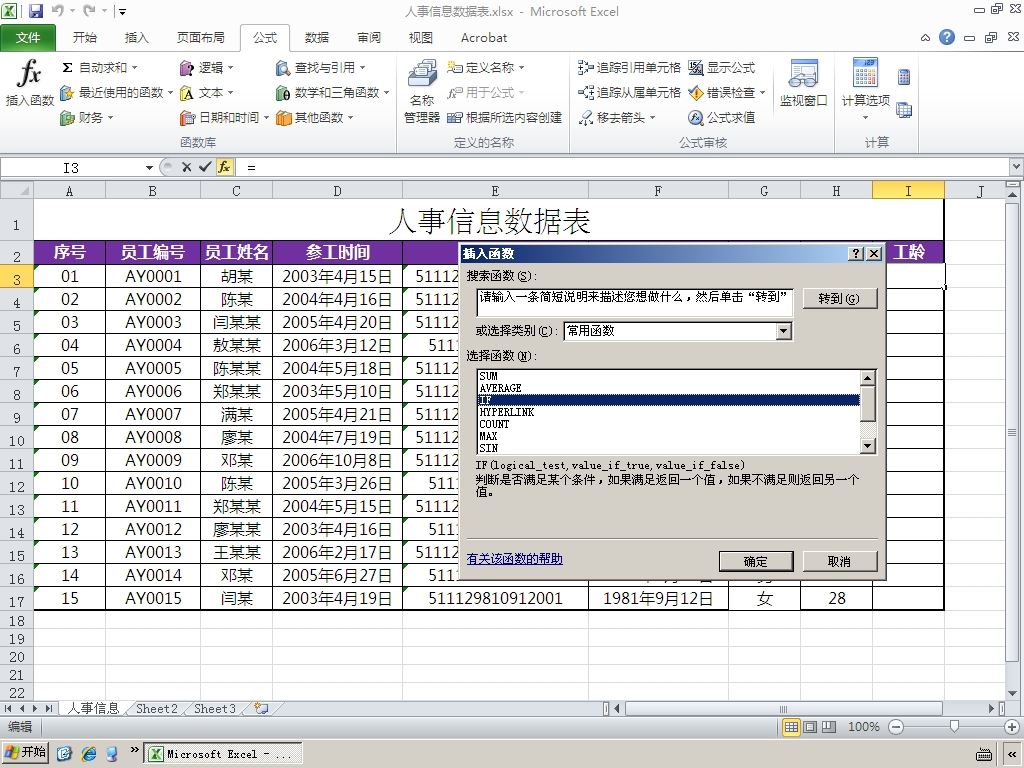The height and width of the screenshot is (768, 1024).
Task: Click the Calculate Now calculator icon
Action: tap(904, 77)
